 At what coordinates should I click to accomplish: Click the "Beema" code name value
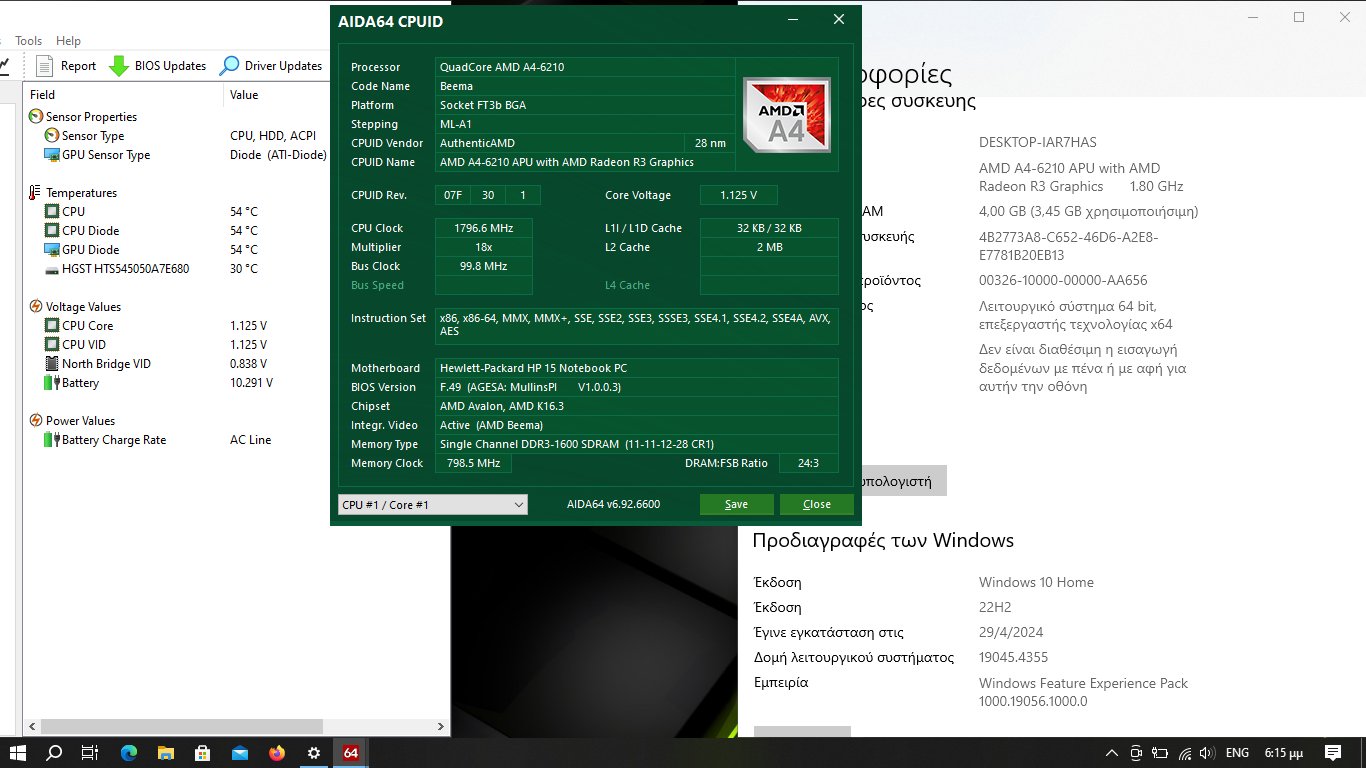click(456, 86)
